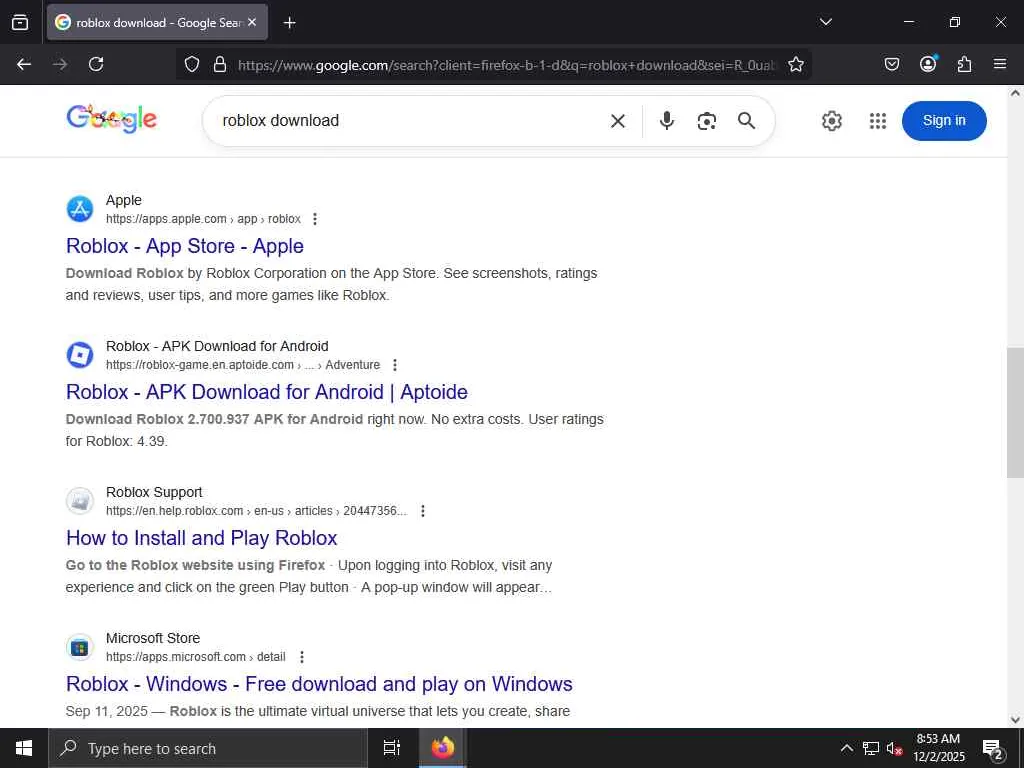Open the notification center icon

tap(993, 749)
